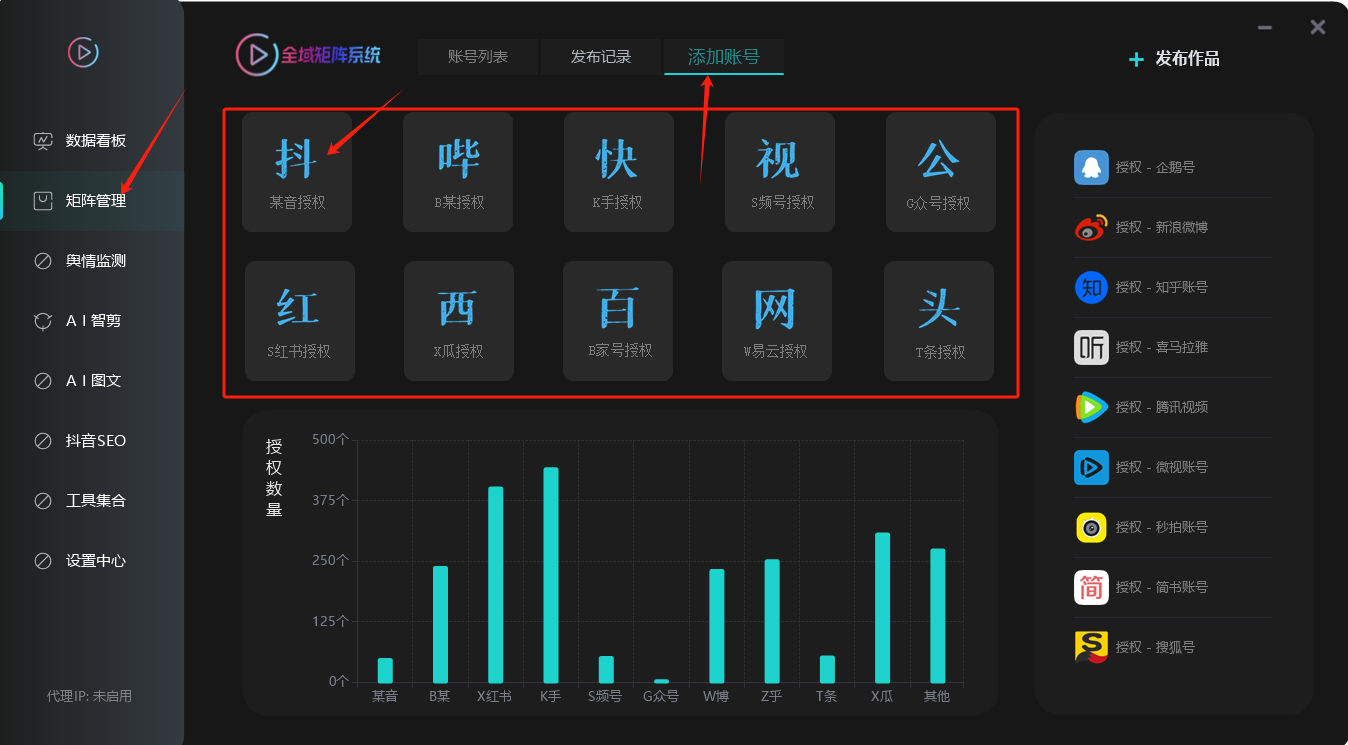The image size is (1348, 745).
Task: Click the 其他 chart bar
Action: point(937,616)
